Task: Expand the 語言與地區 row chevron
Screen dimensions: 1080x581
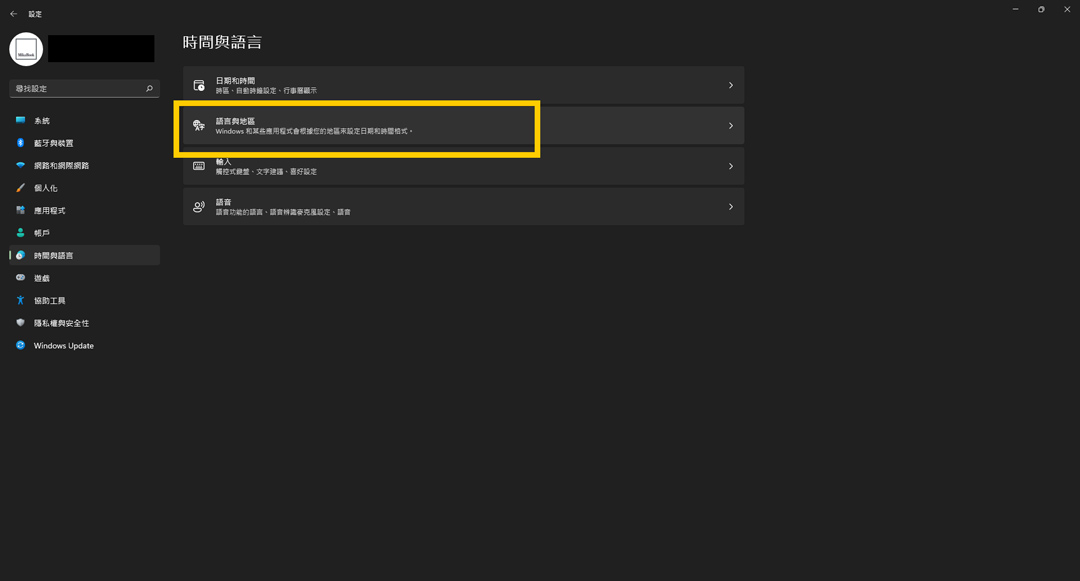Action: pos(731,126)
